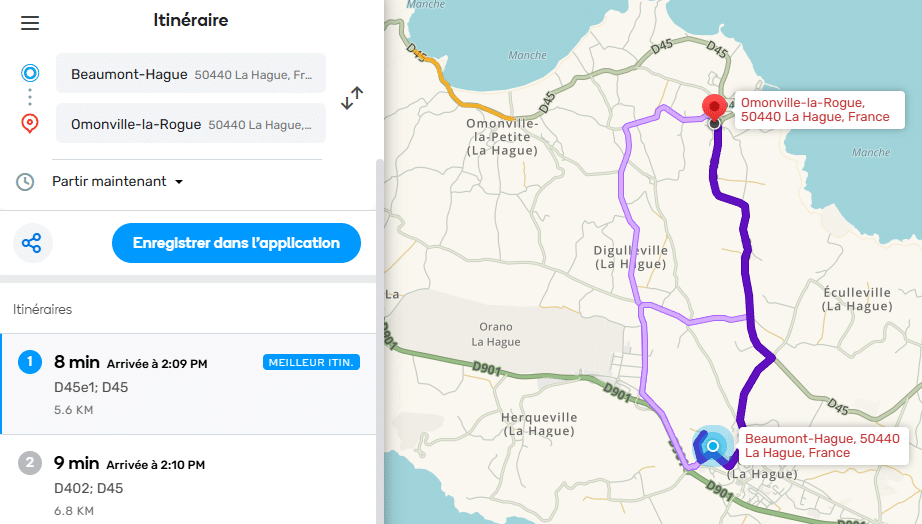Click the blue origin circle icon
This screenshot has width=922, height=524.
[x=30, y=73]
